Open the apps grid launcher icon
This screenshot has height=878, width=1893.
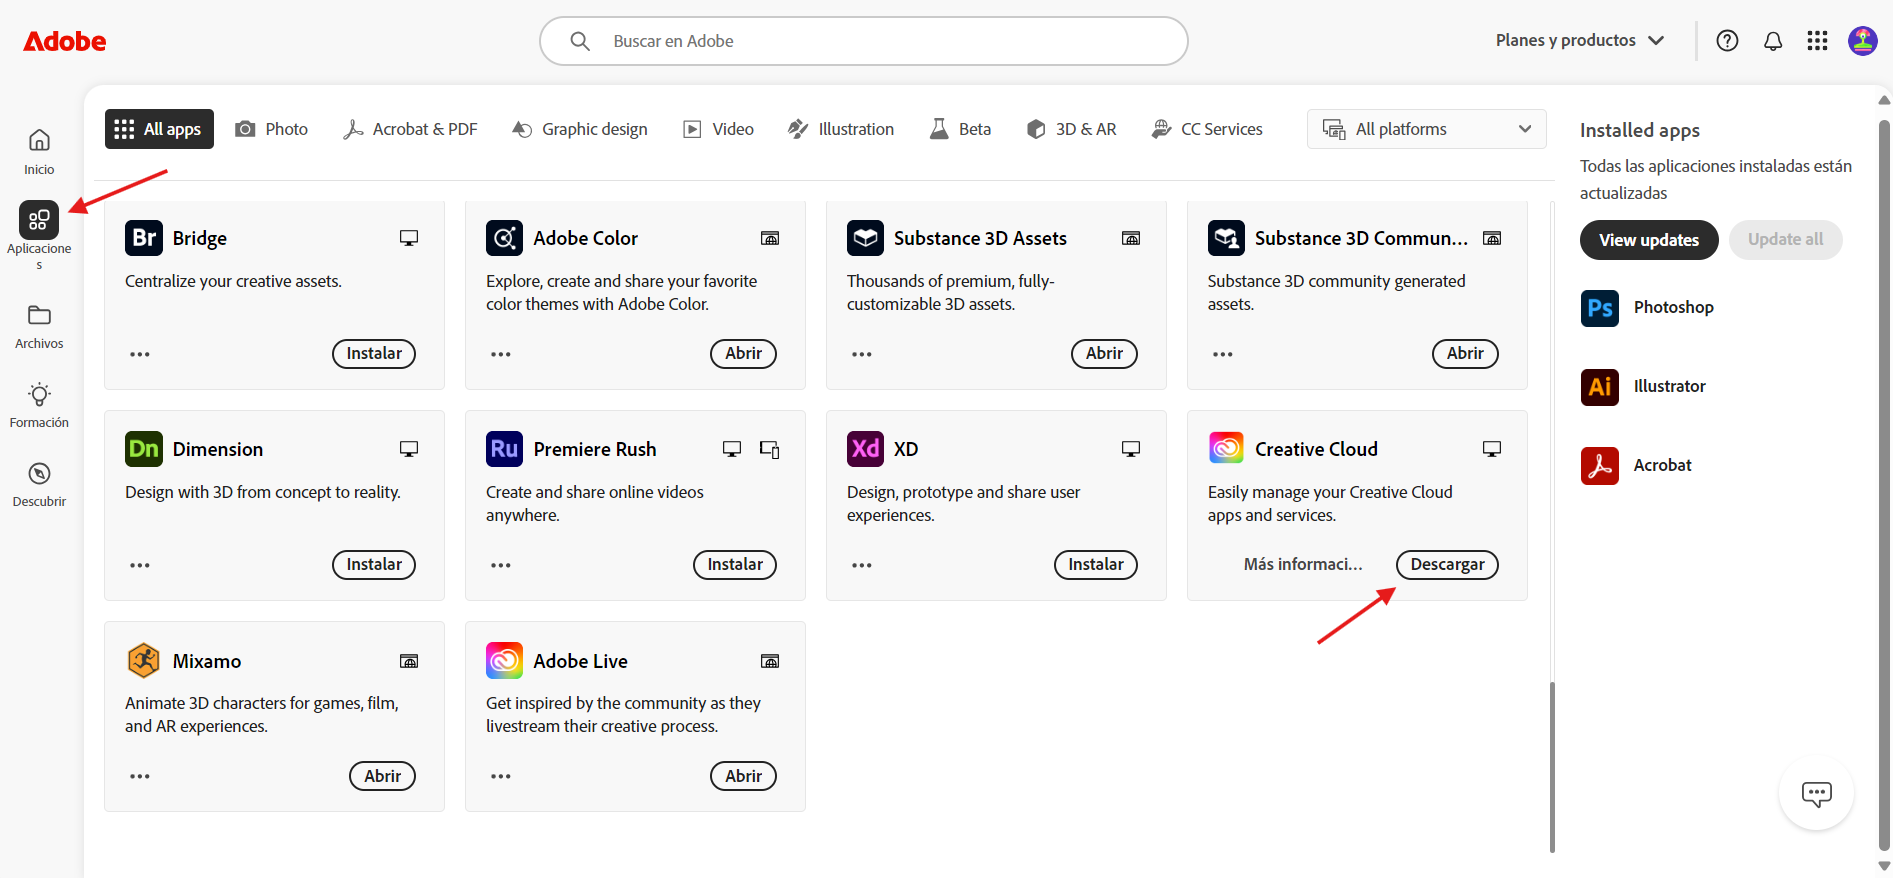[1817, 41]
